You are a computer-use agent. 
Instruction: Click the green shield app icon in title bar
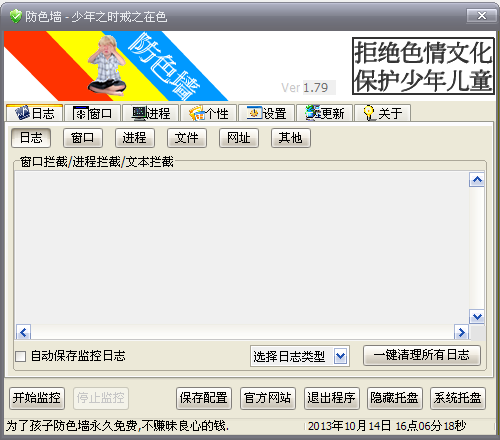(x=15, y=16)
